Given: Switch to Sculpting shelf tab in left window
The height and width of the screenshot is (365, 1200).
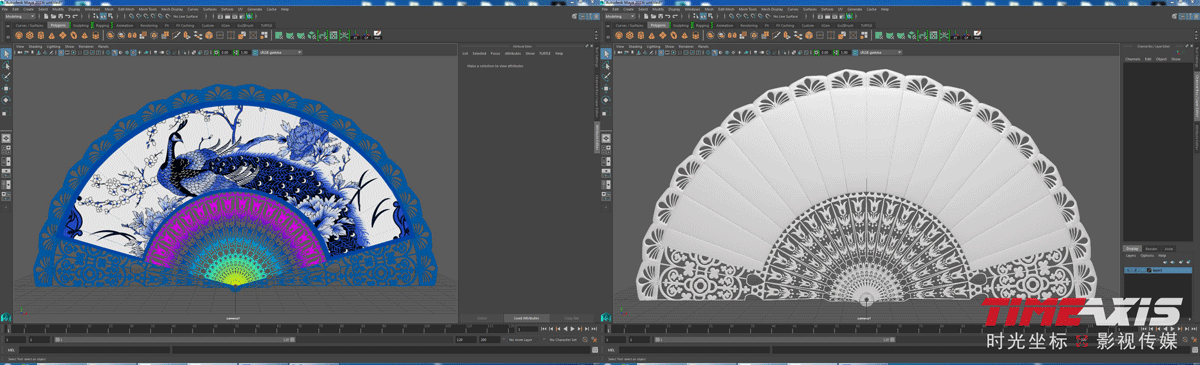Looking at the screenshot, I should tap(81, 25).
